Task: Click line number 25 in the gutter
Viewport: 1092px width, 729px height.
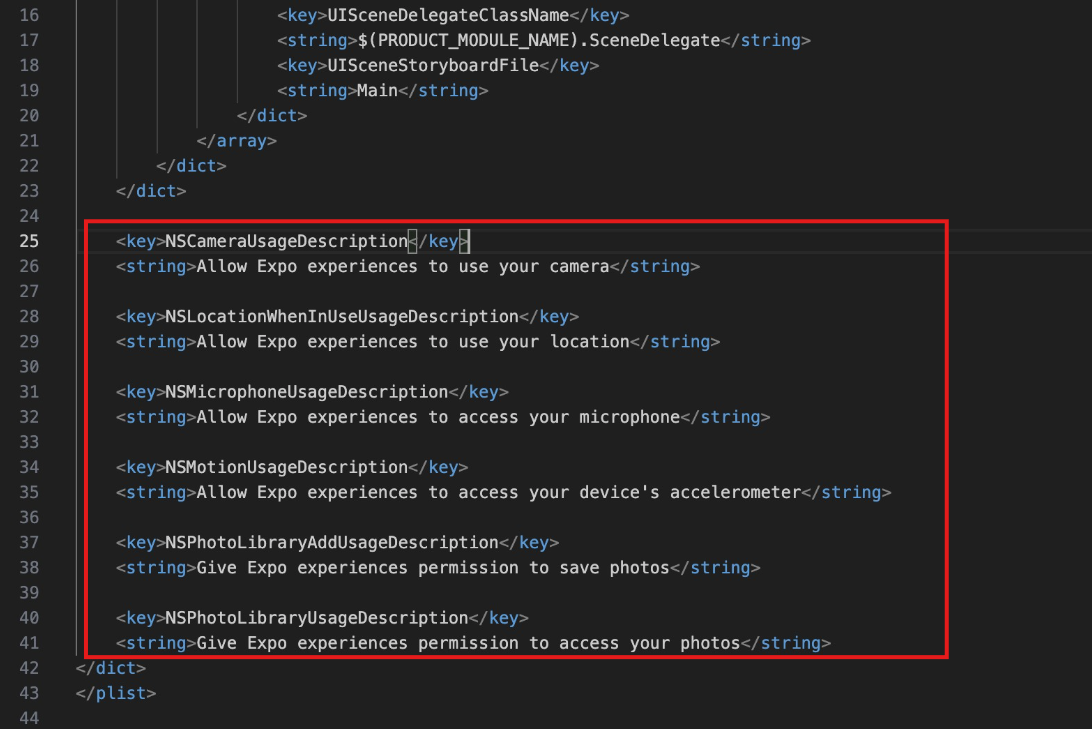Action: point(28,241)
